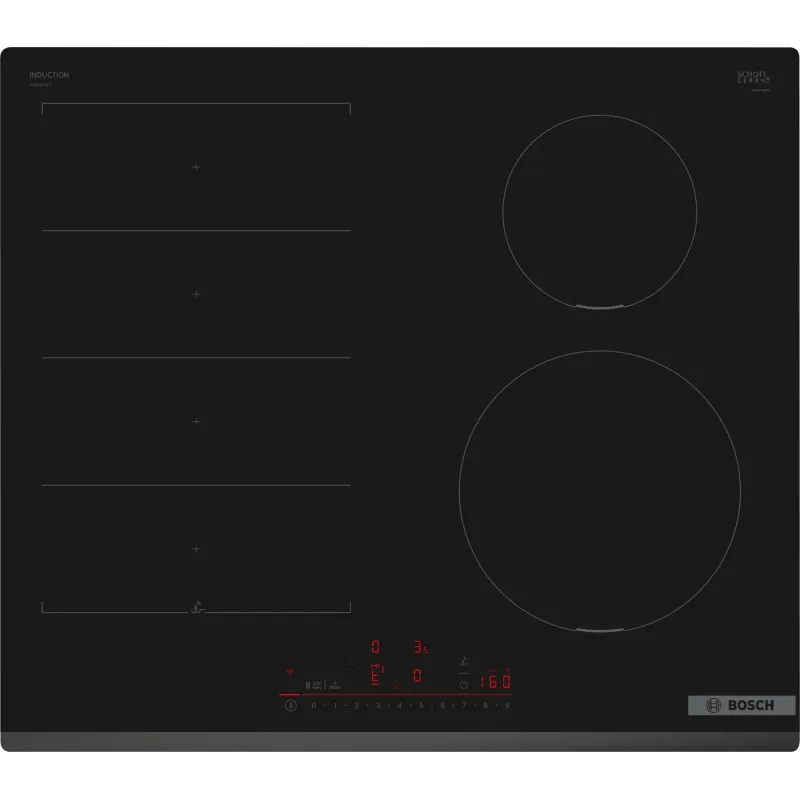Touch the INDUCTION label text
The height and width of the screenshot is (800, 800).
click(x=49, y=75)
